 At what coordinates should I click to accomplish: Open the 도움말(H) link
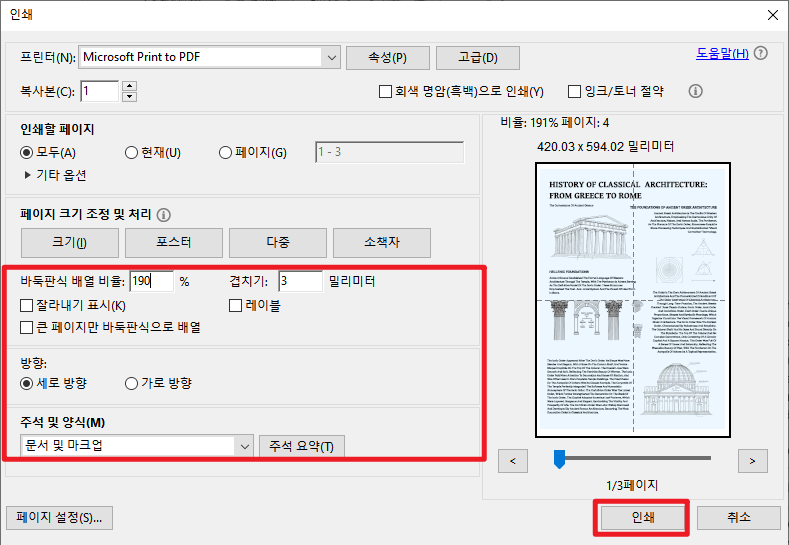[722, 53]
